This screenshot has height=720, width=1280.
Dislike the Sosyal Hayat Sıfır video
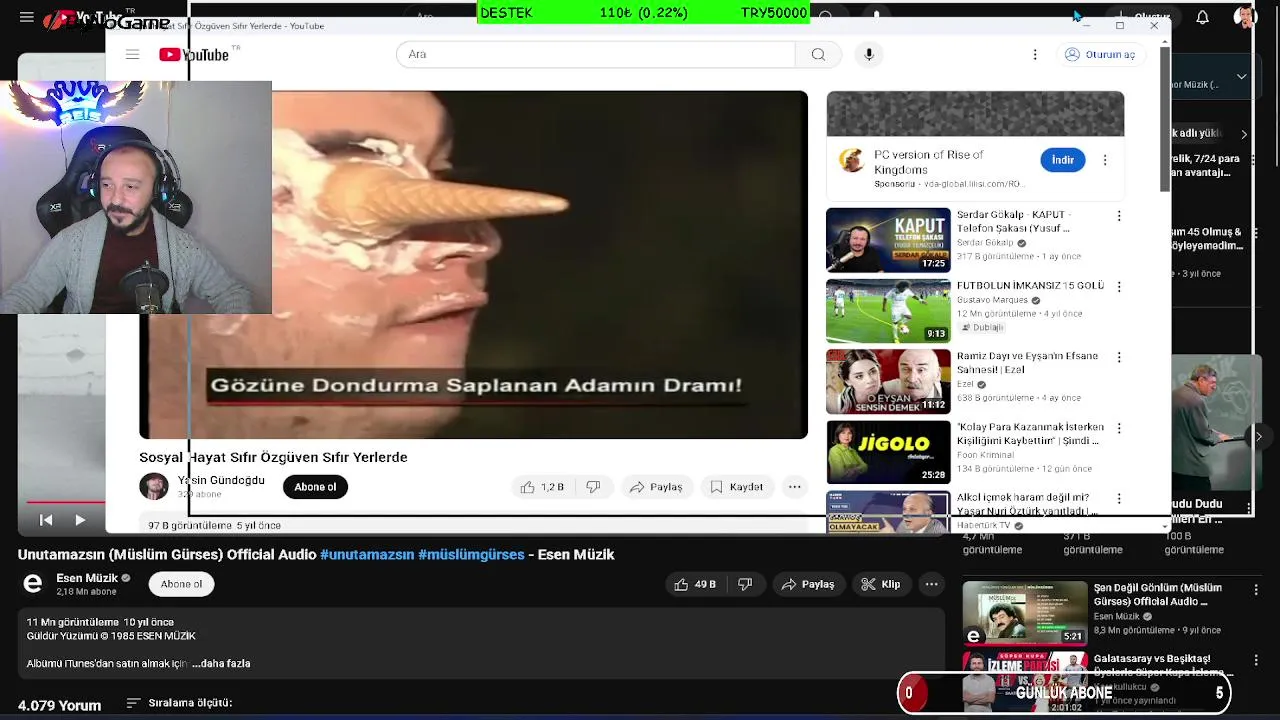pyautogui.click(x=594, y=487)
